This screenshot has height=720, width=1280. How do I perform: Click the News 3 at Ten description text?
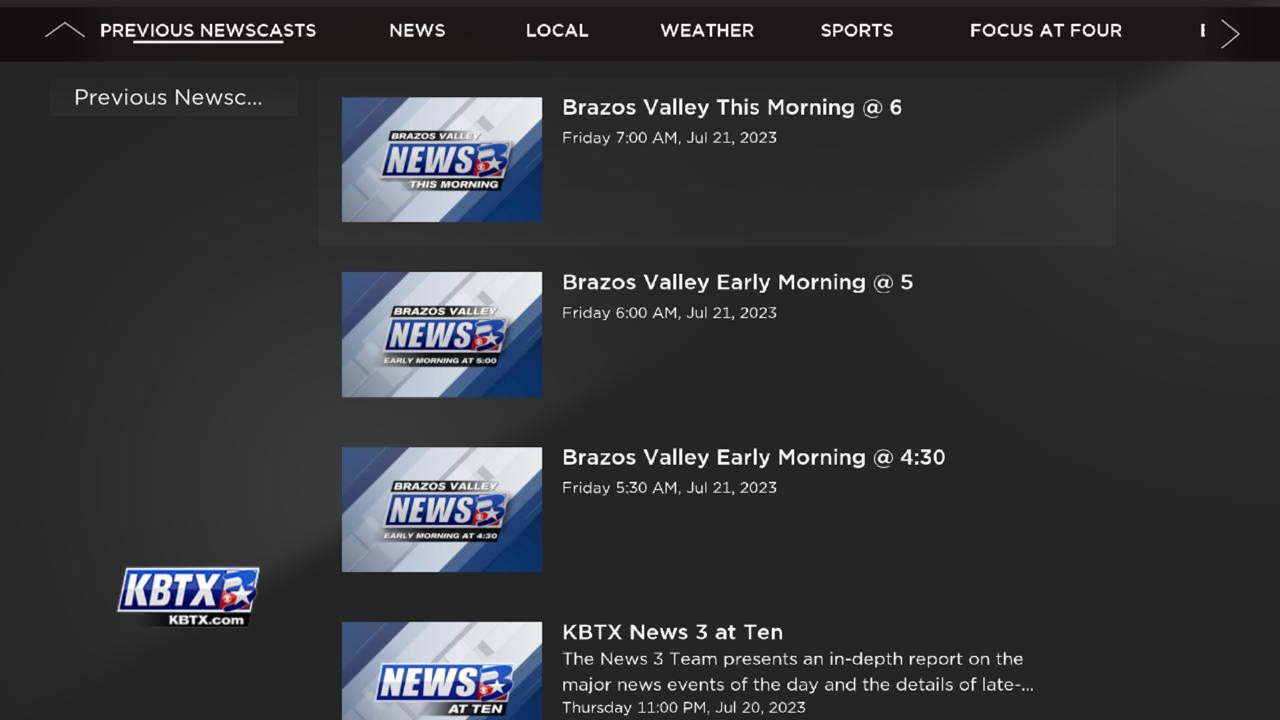point(798,672)
